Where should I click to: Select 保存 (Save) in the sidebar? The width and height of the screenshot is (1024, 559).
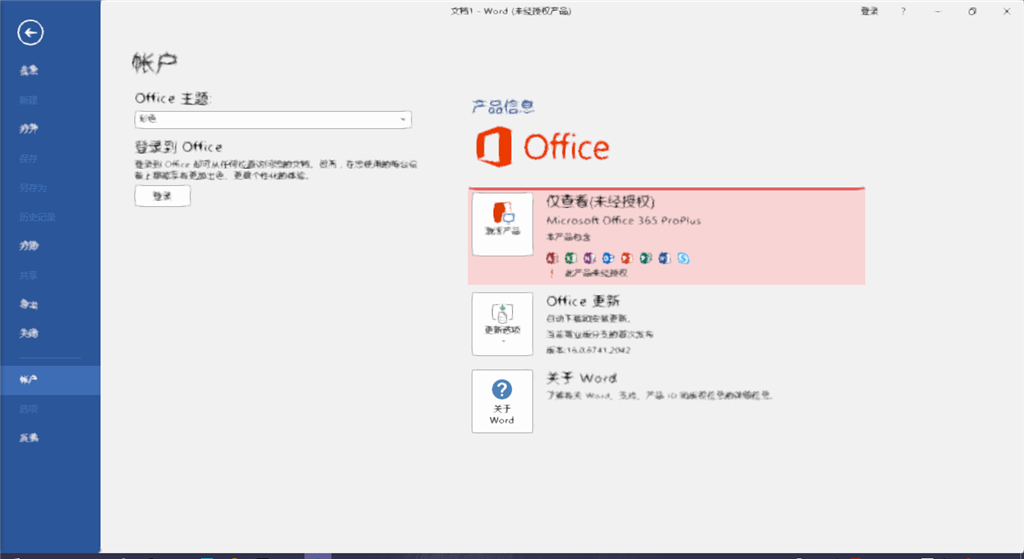click(29, 159)
